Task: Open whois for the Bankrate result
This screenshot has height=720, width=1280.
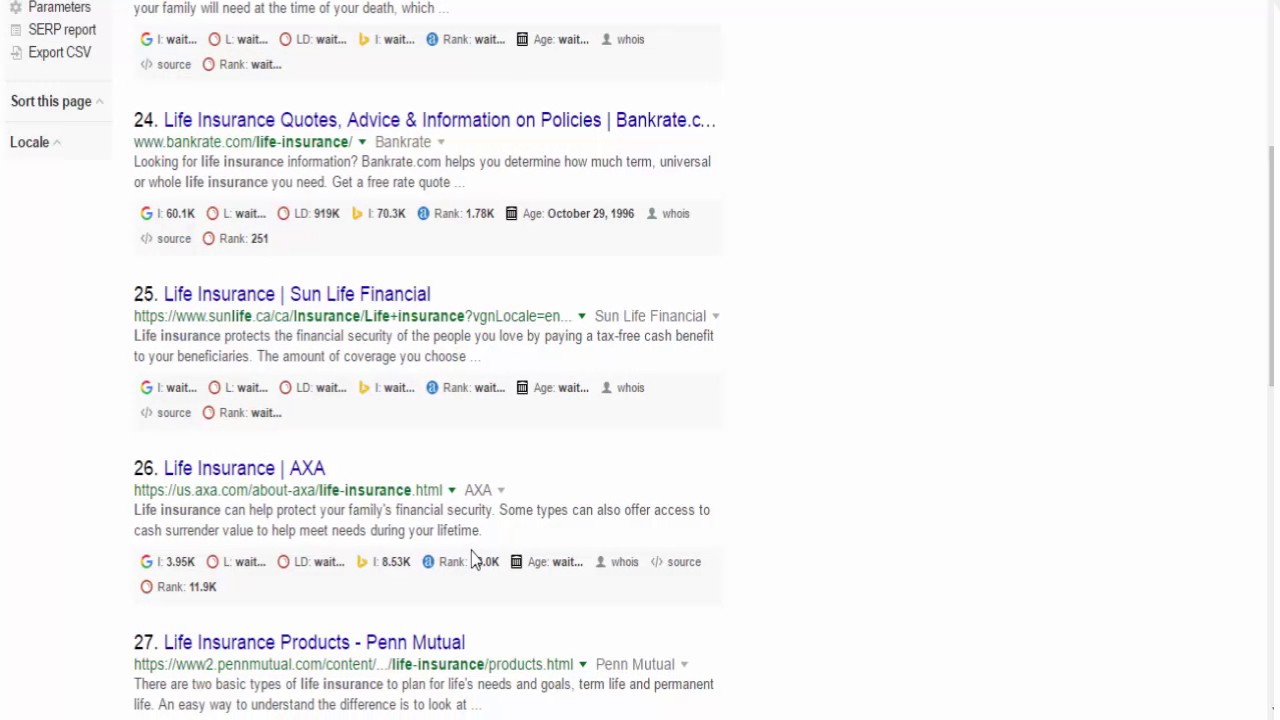Action: click(x=668, y=213)
